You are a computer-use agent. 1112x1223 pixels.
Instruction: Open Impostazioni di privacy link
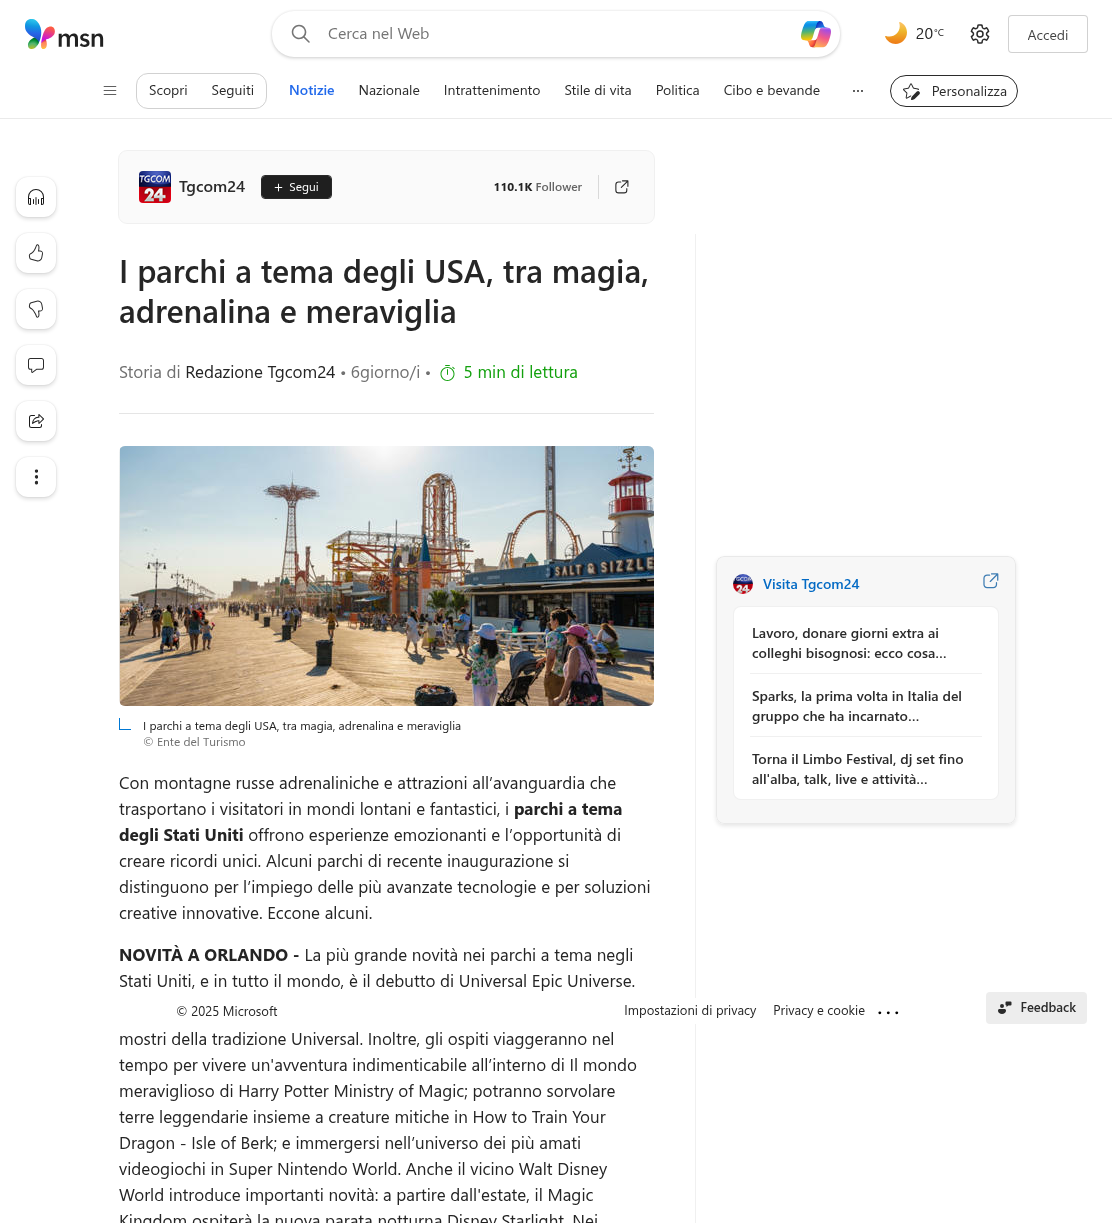coord(690,1011)
